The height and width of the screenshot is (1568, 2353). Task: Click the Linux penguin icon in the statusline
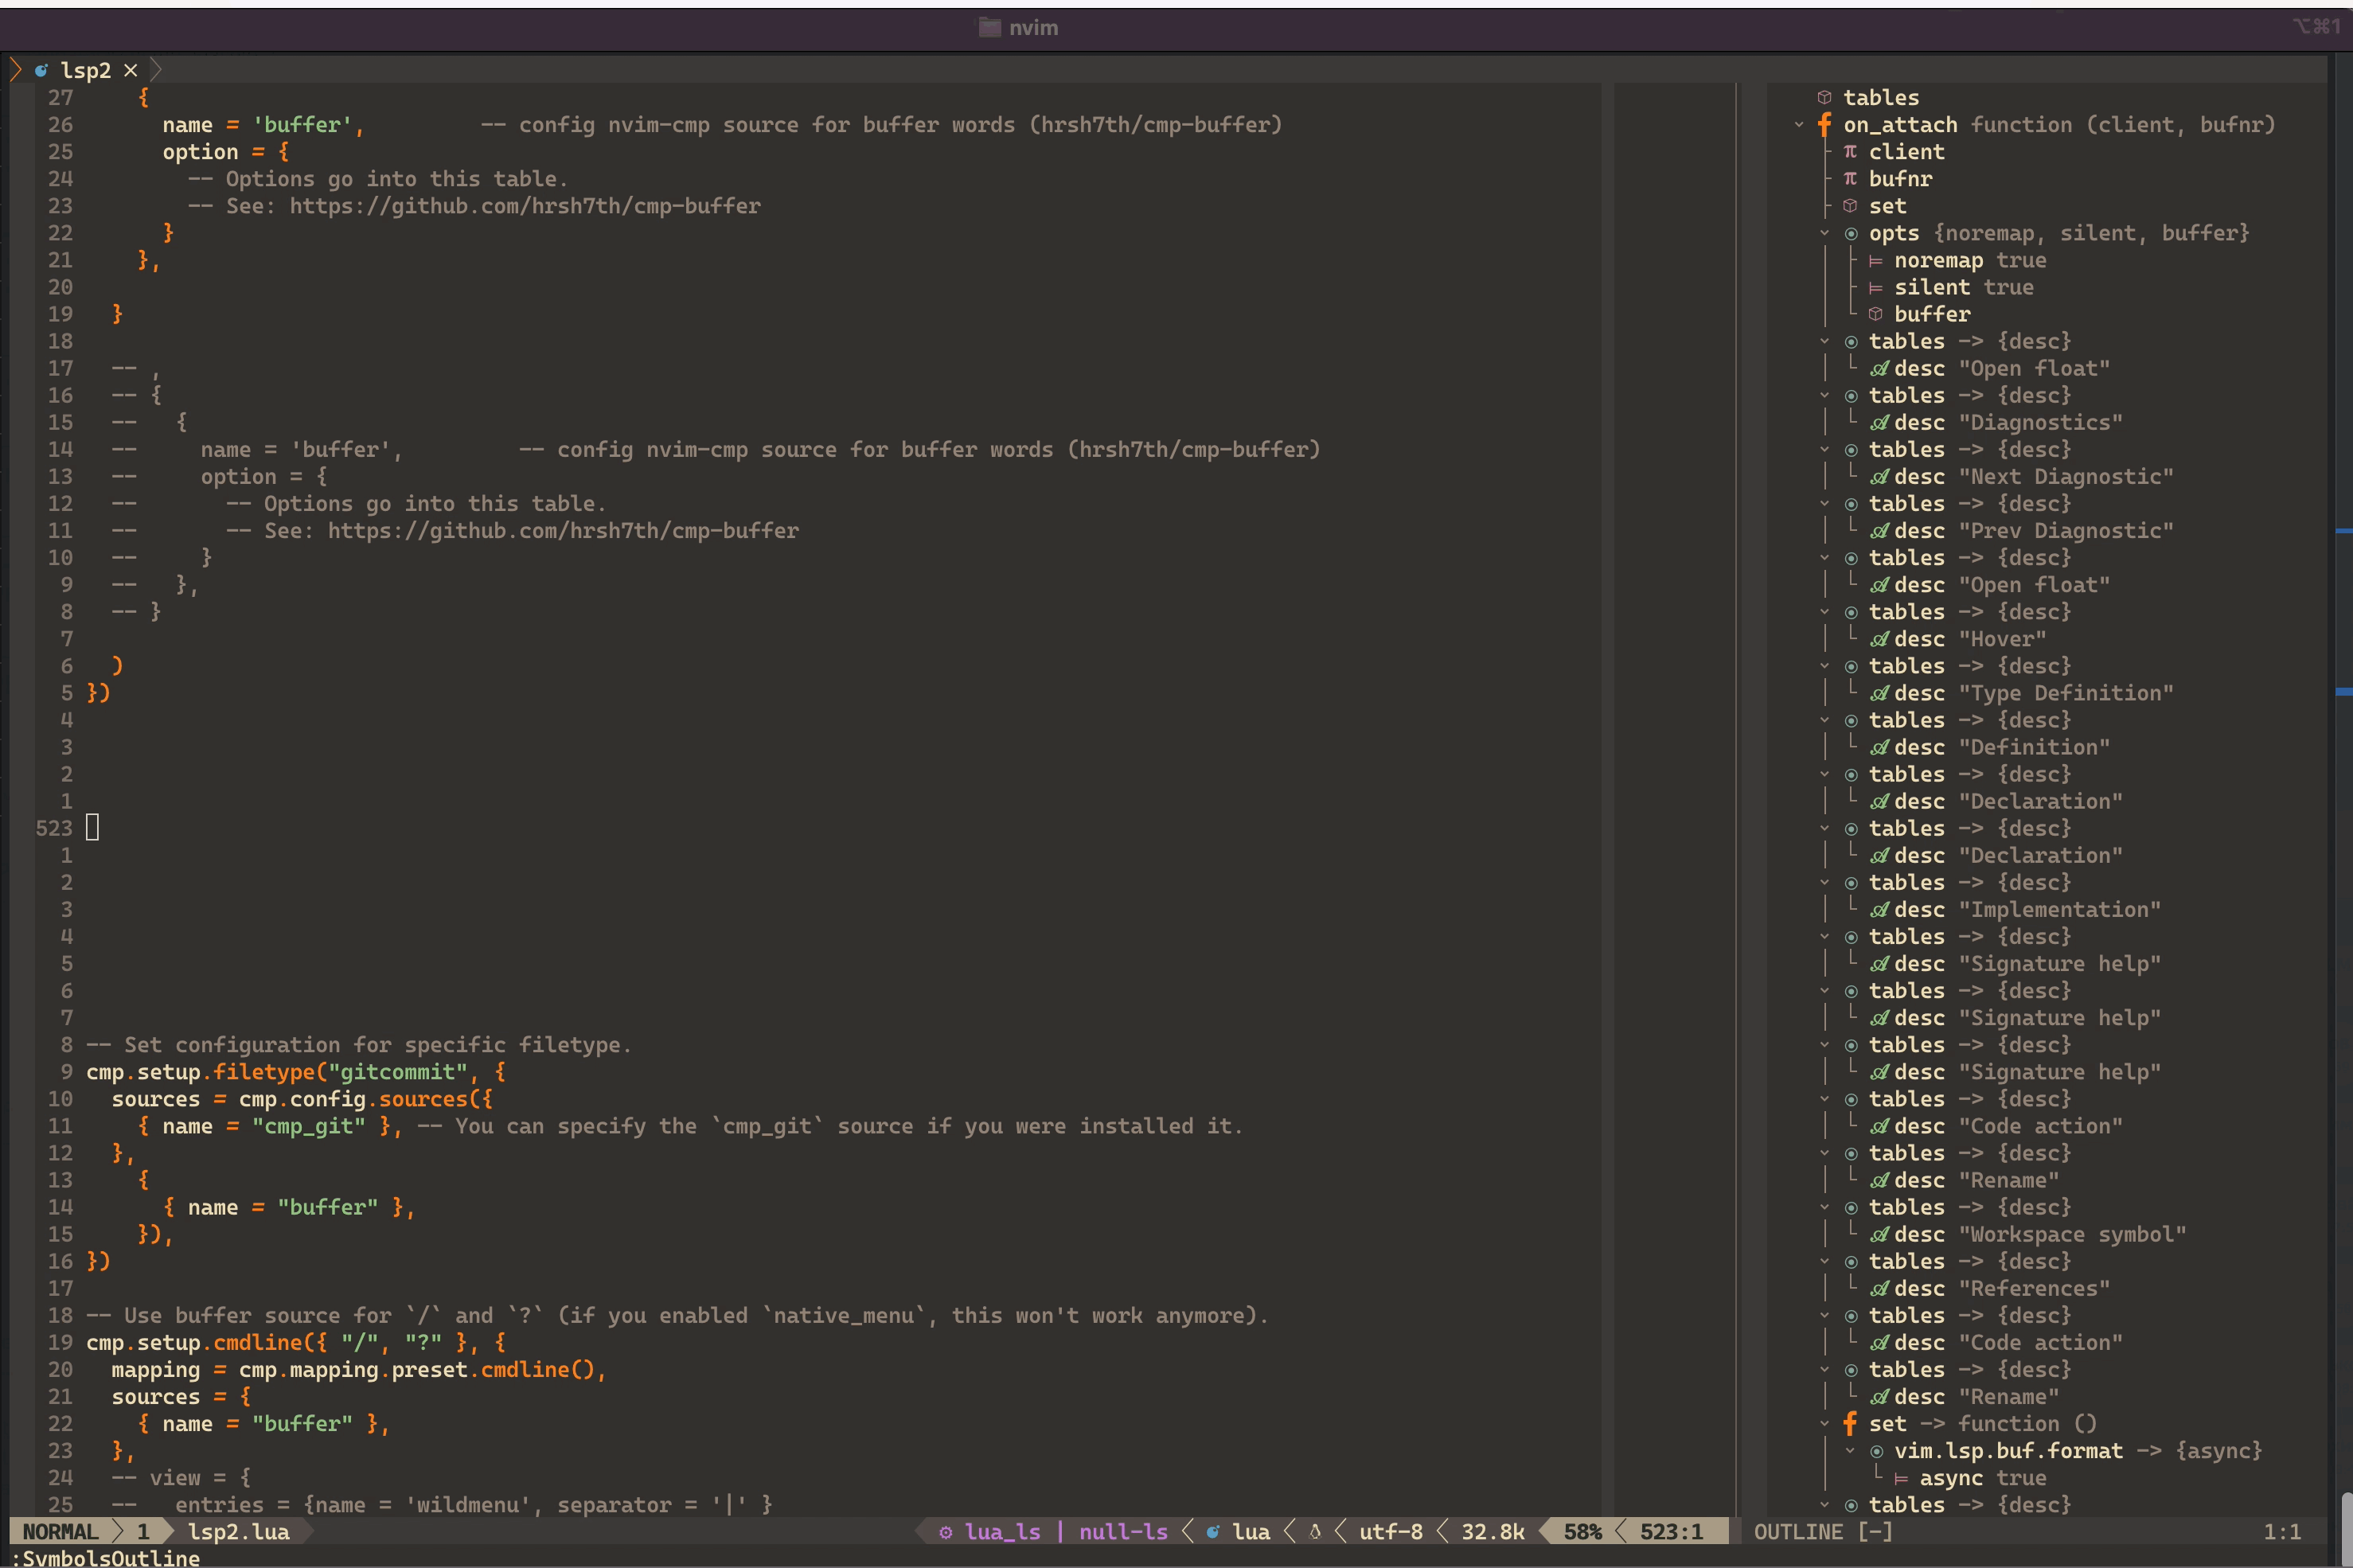1315,1532
